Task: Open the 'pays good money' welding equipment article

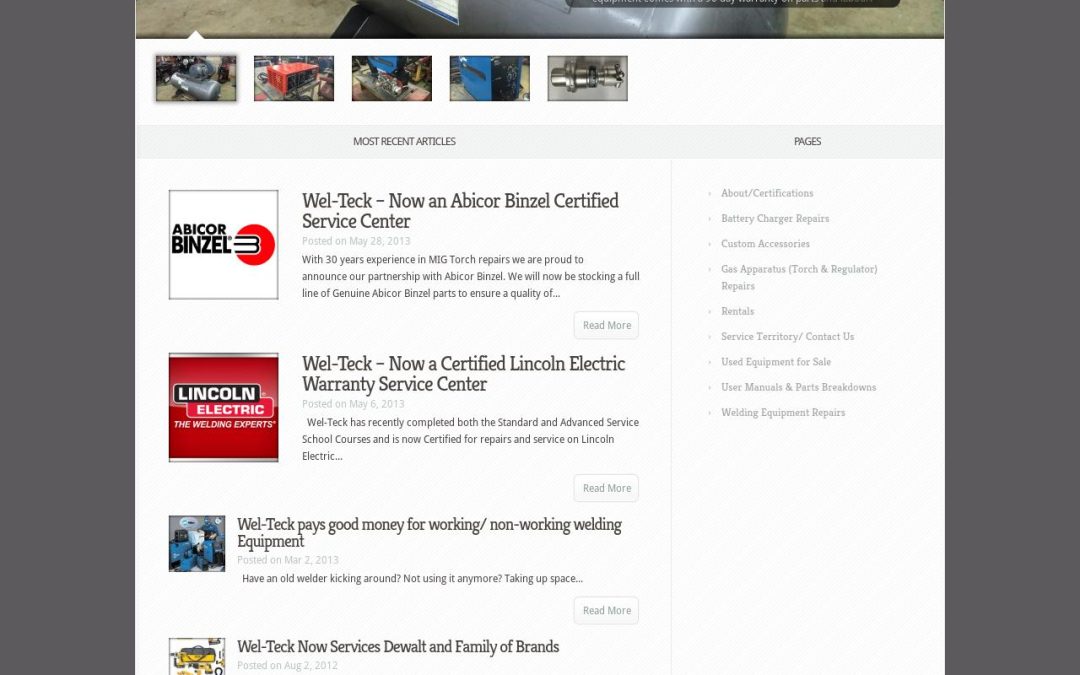Action: 429,532
